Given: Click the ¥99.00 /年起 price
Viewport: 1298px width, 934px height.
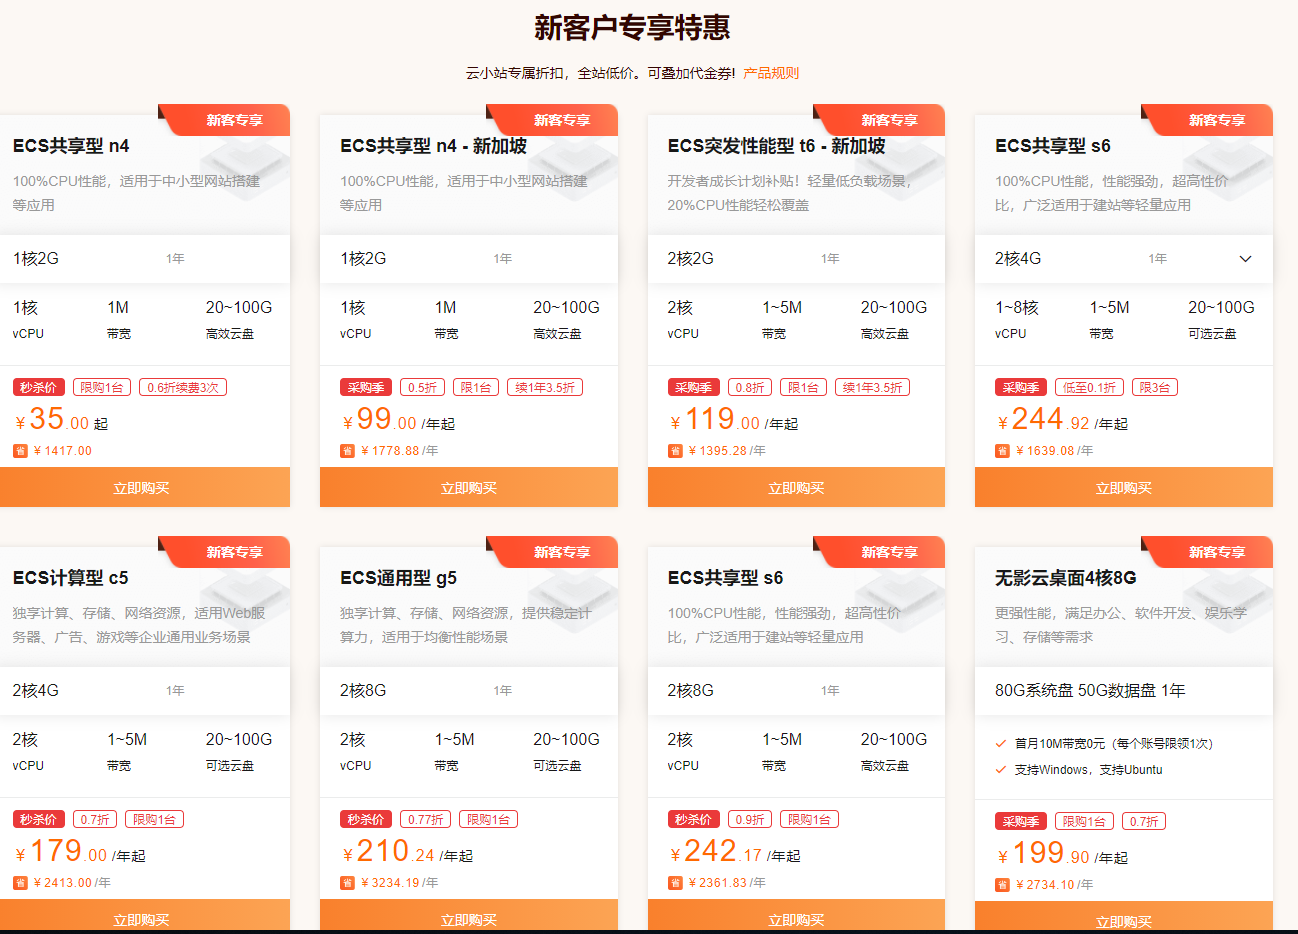Looking at the screenshot, I should click(x=398, y=420).
